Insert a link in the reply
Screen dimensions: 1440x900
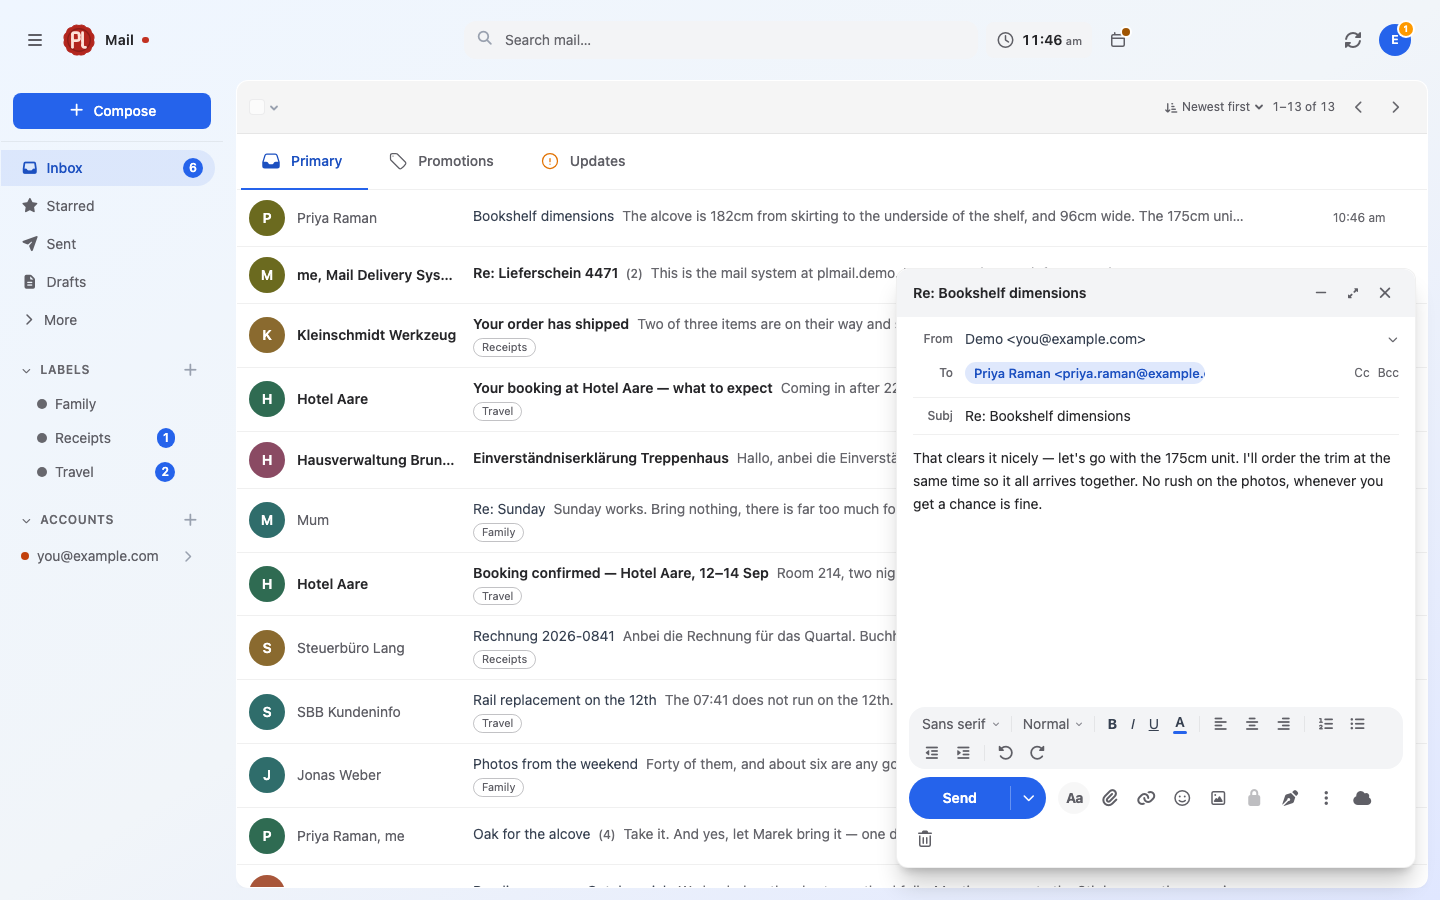pos(1146,798)
